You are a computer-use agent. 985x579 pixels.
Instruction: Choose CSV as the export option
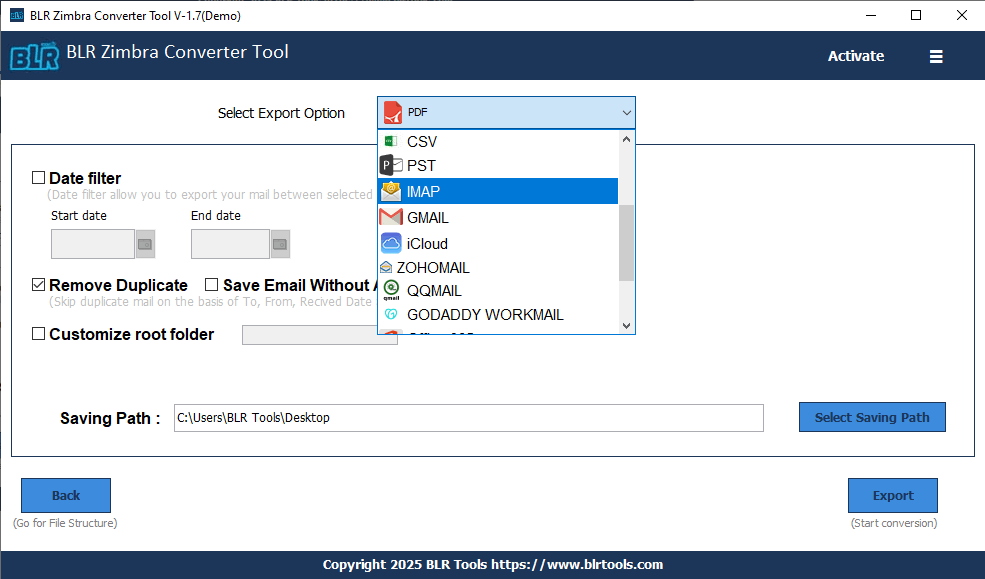click(421, 141)
